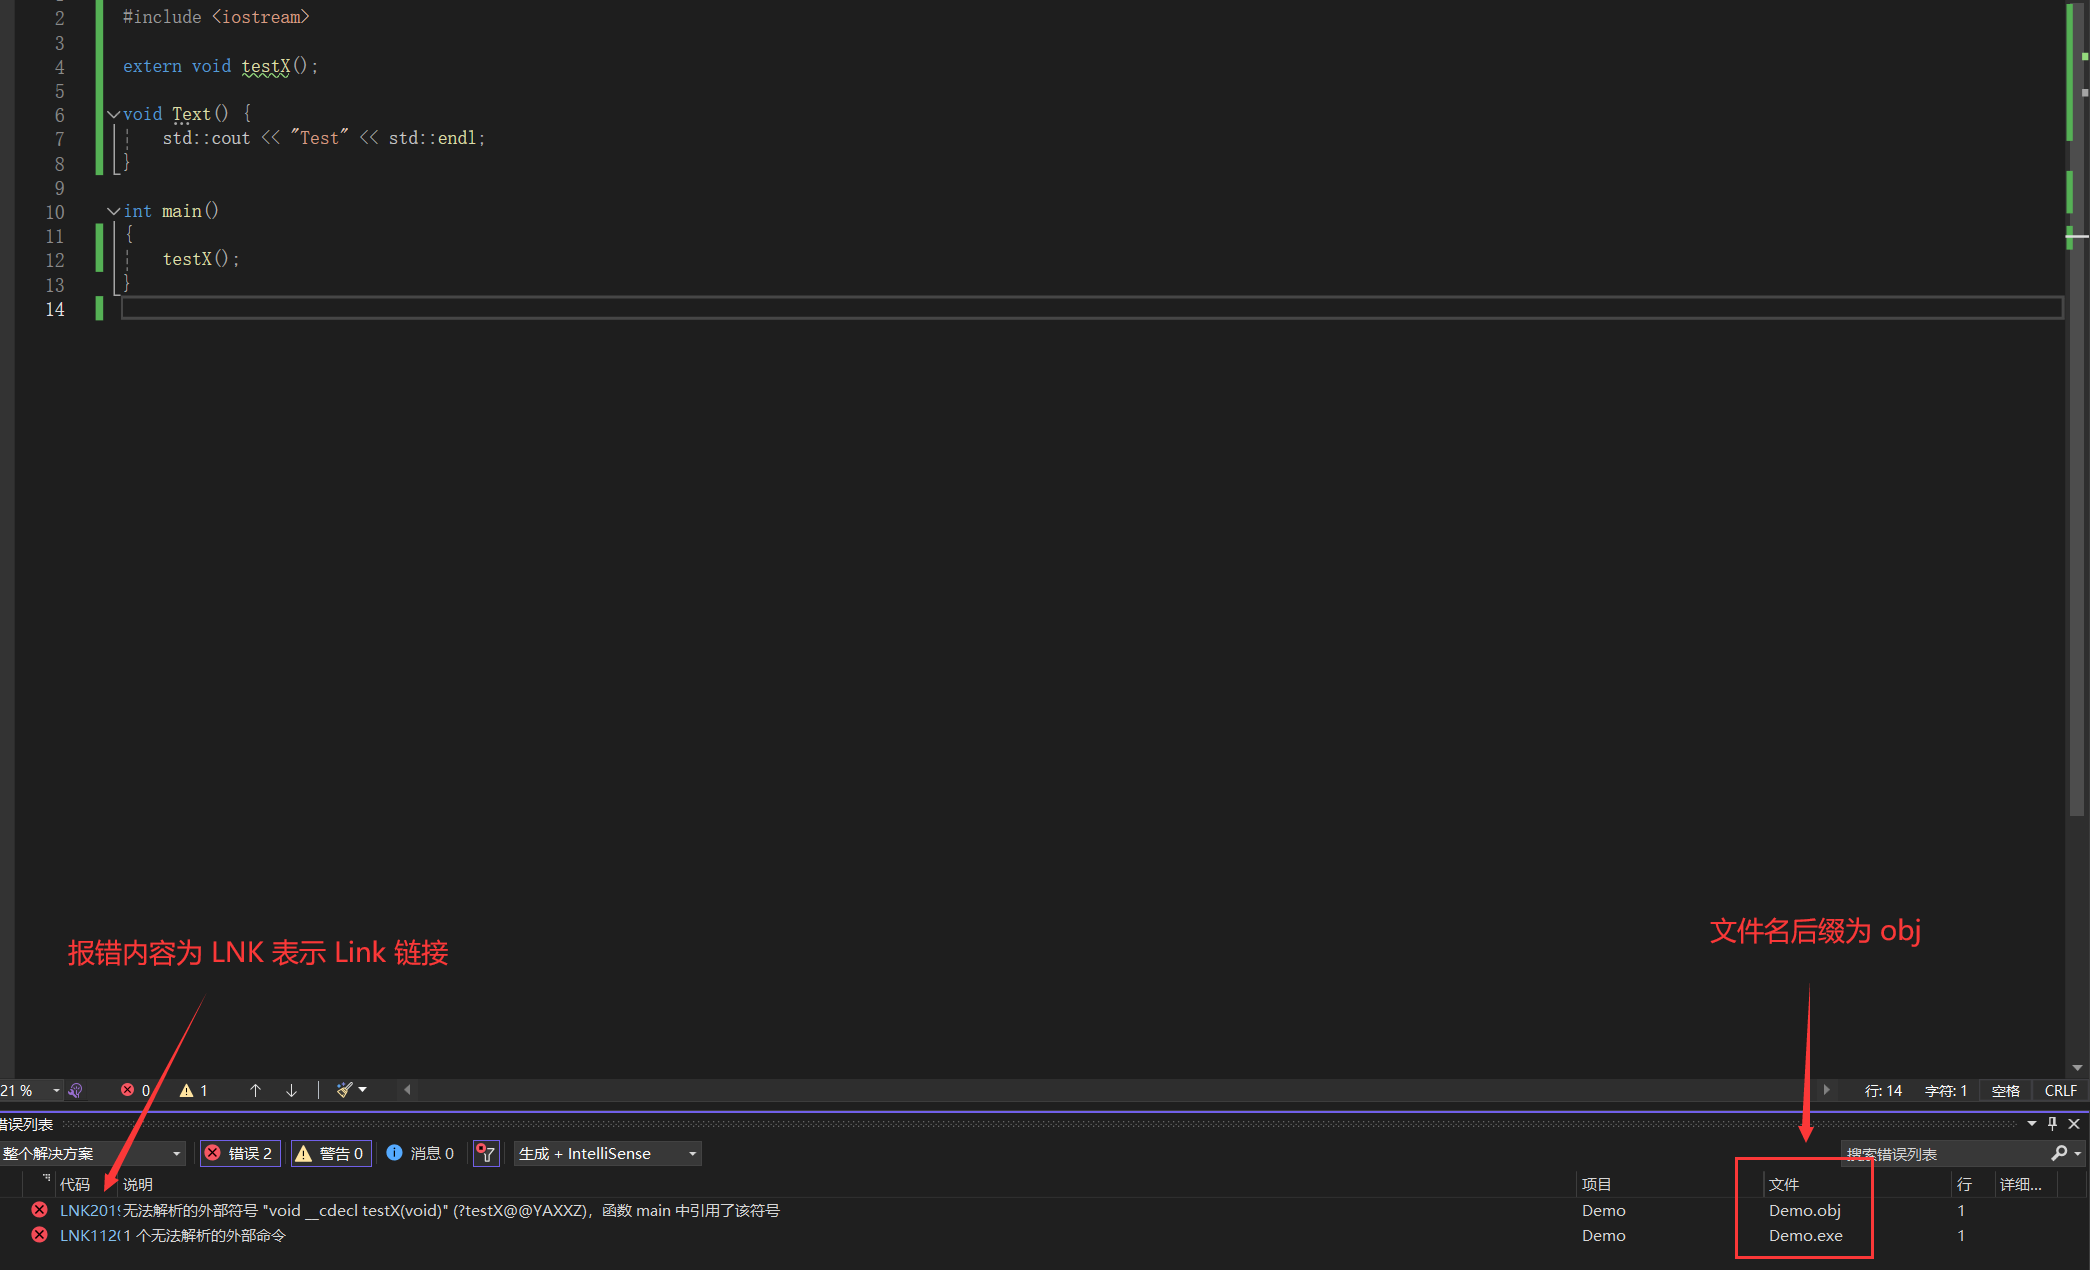Pin the error list panel
The image size is (2090, 1270).
pos(2052,1123)
